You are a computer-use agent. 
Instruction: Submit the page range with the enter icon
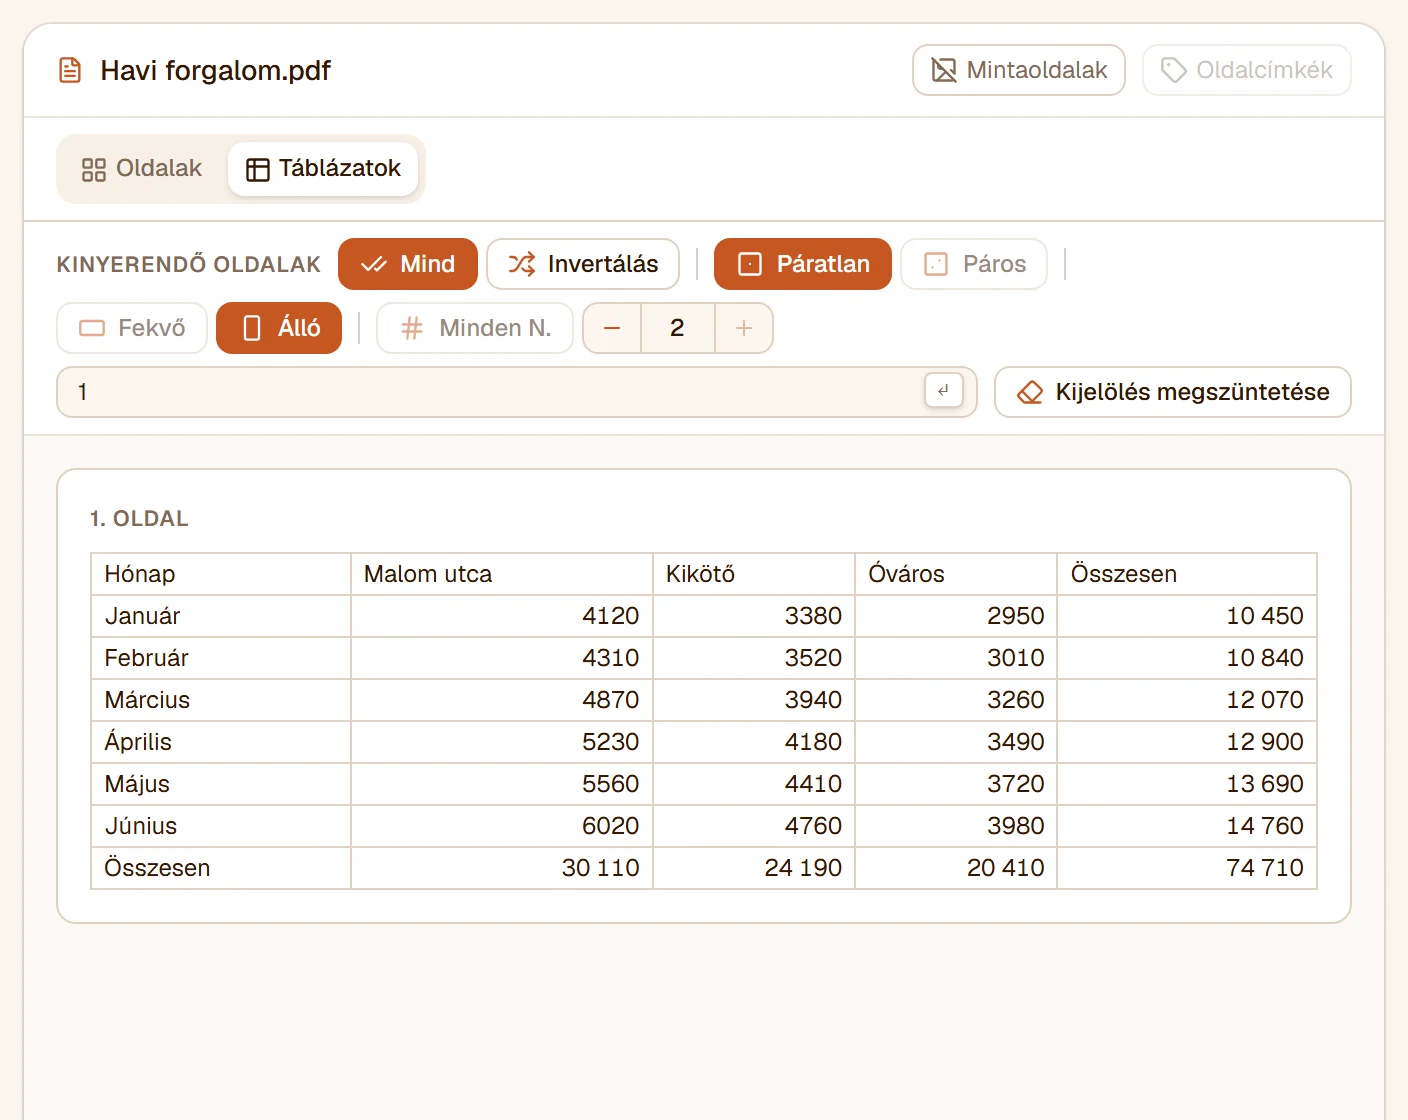coord(944,391)
